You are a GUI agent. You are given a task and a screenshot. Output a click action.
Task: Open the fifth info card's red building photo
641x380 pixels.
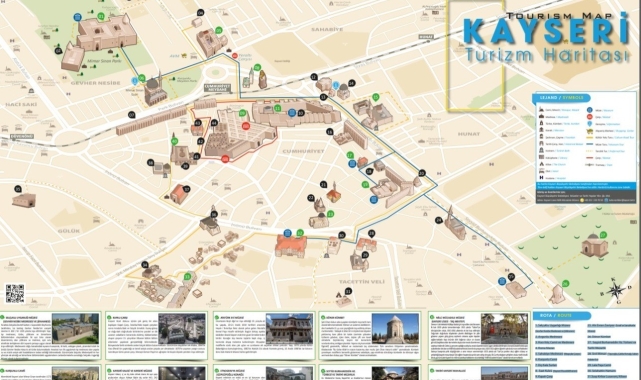click(x=504, y=329)
